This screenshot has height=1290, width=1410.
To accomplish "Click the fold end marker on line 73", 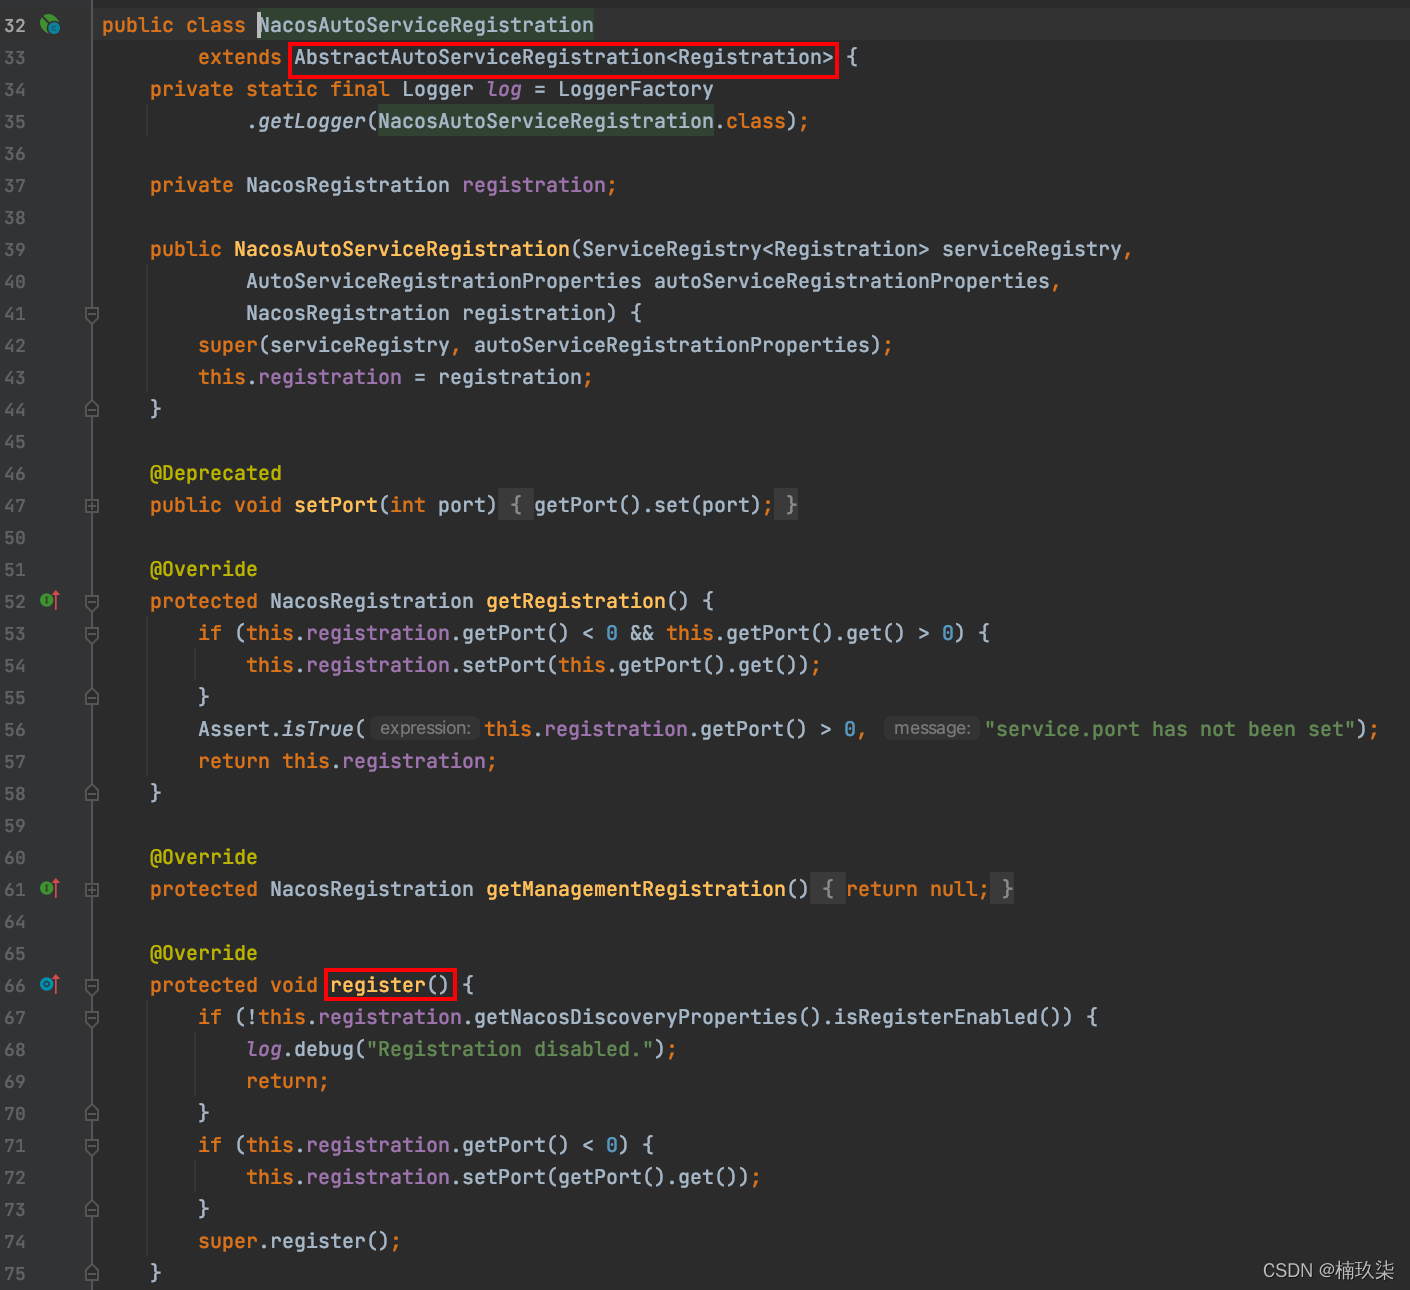I will click(92, 1209).
